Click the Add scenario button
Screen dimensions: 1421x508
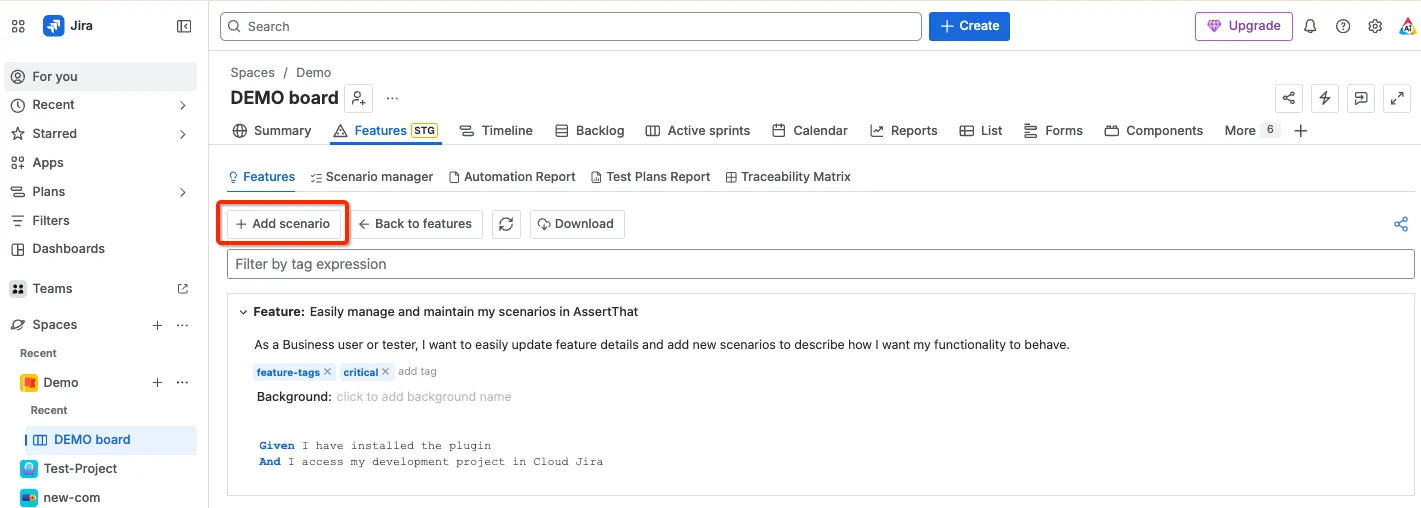[x=282, y=224]
